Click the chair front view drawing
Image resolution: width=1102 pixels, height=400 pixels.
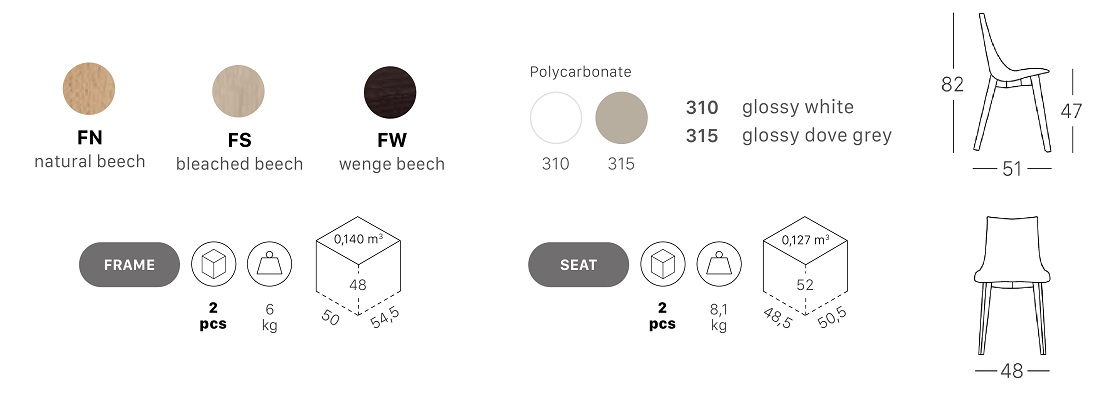(1012, 285)
